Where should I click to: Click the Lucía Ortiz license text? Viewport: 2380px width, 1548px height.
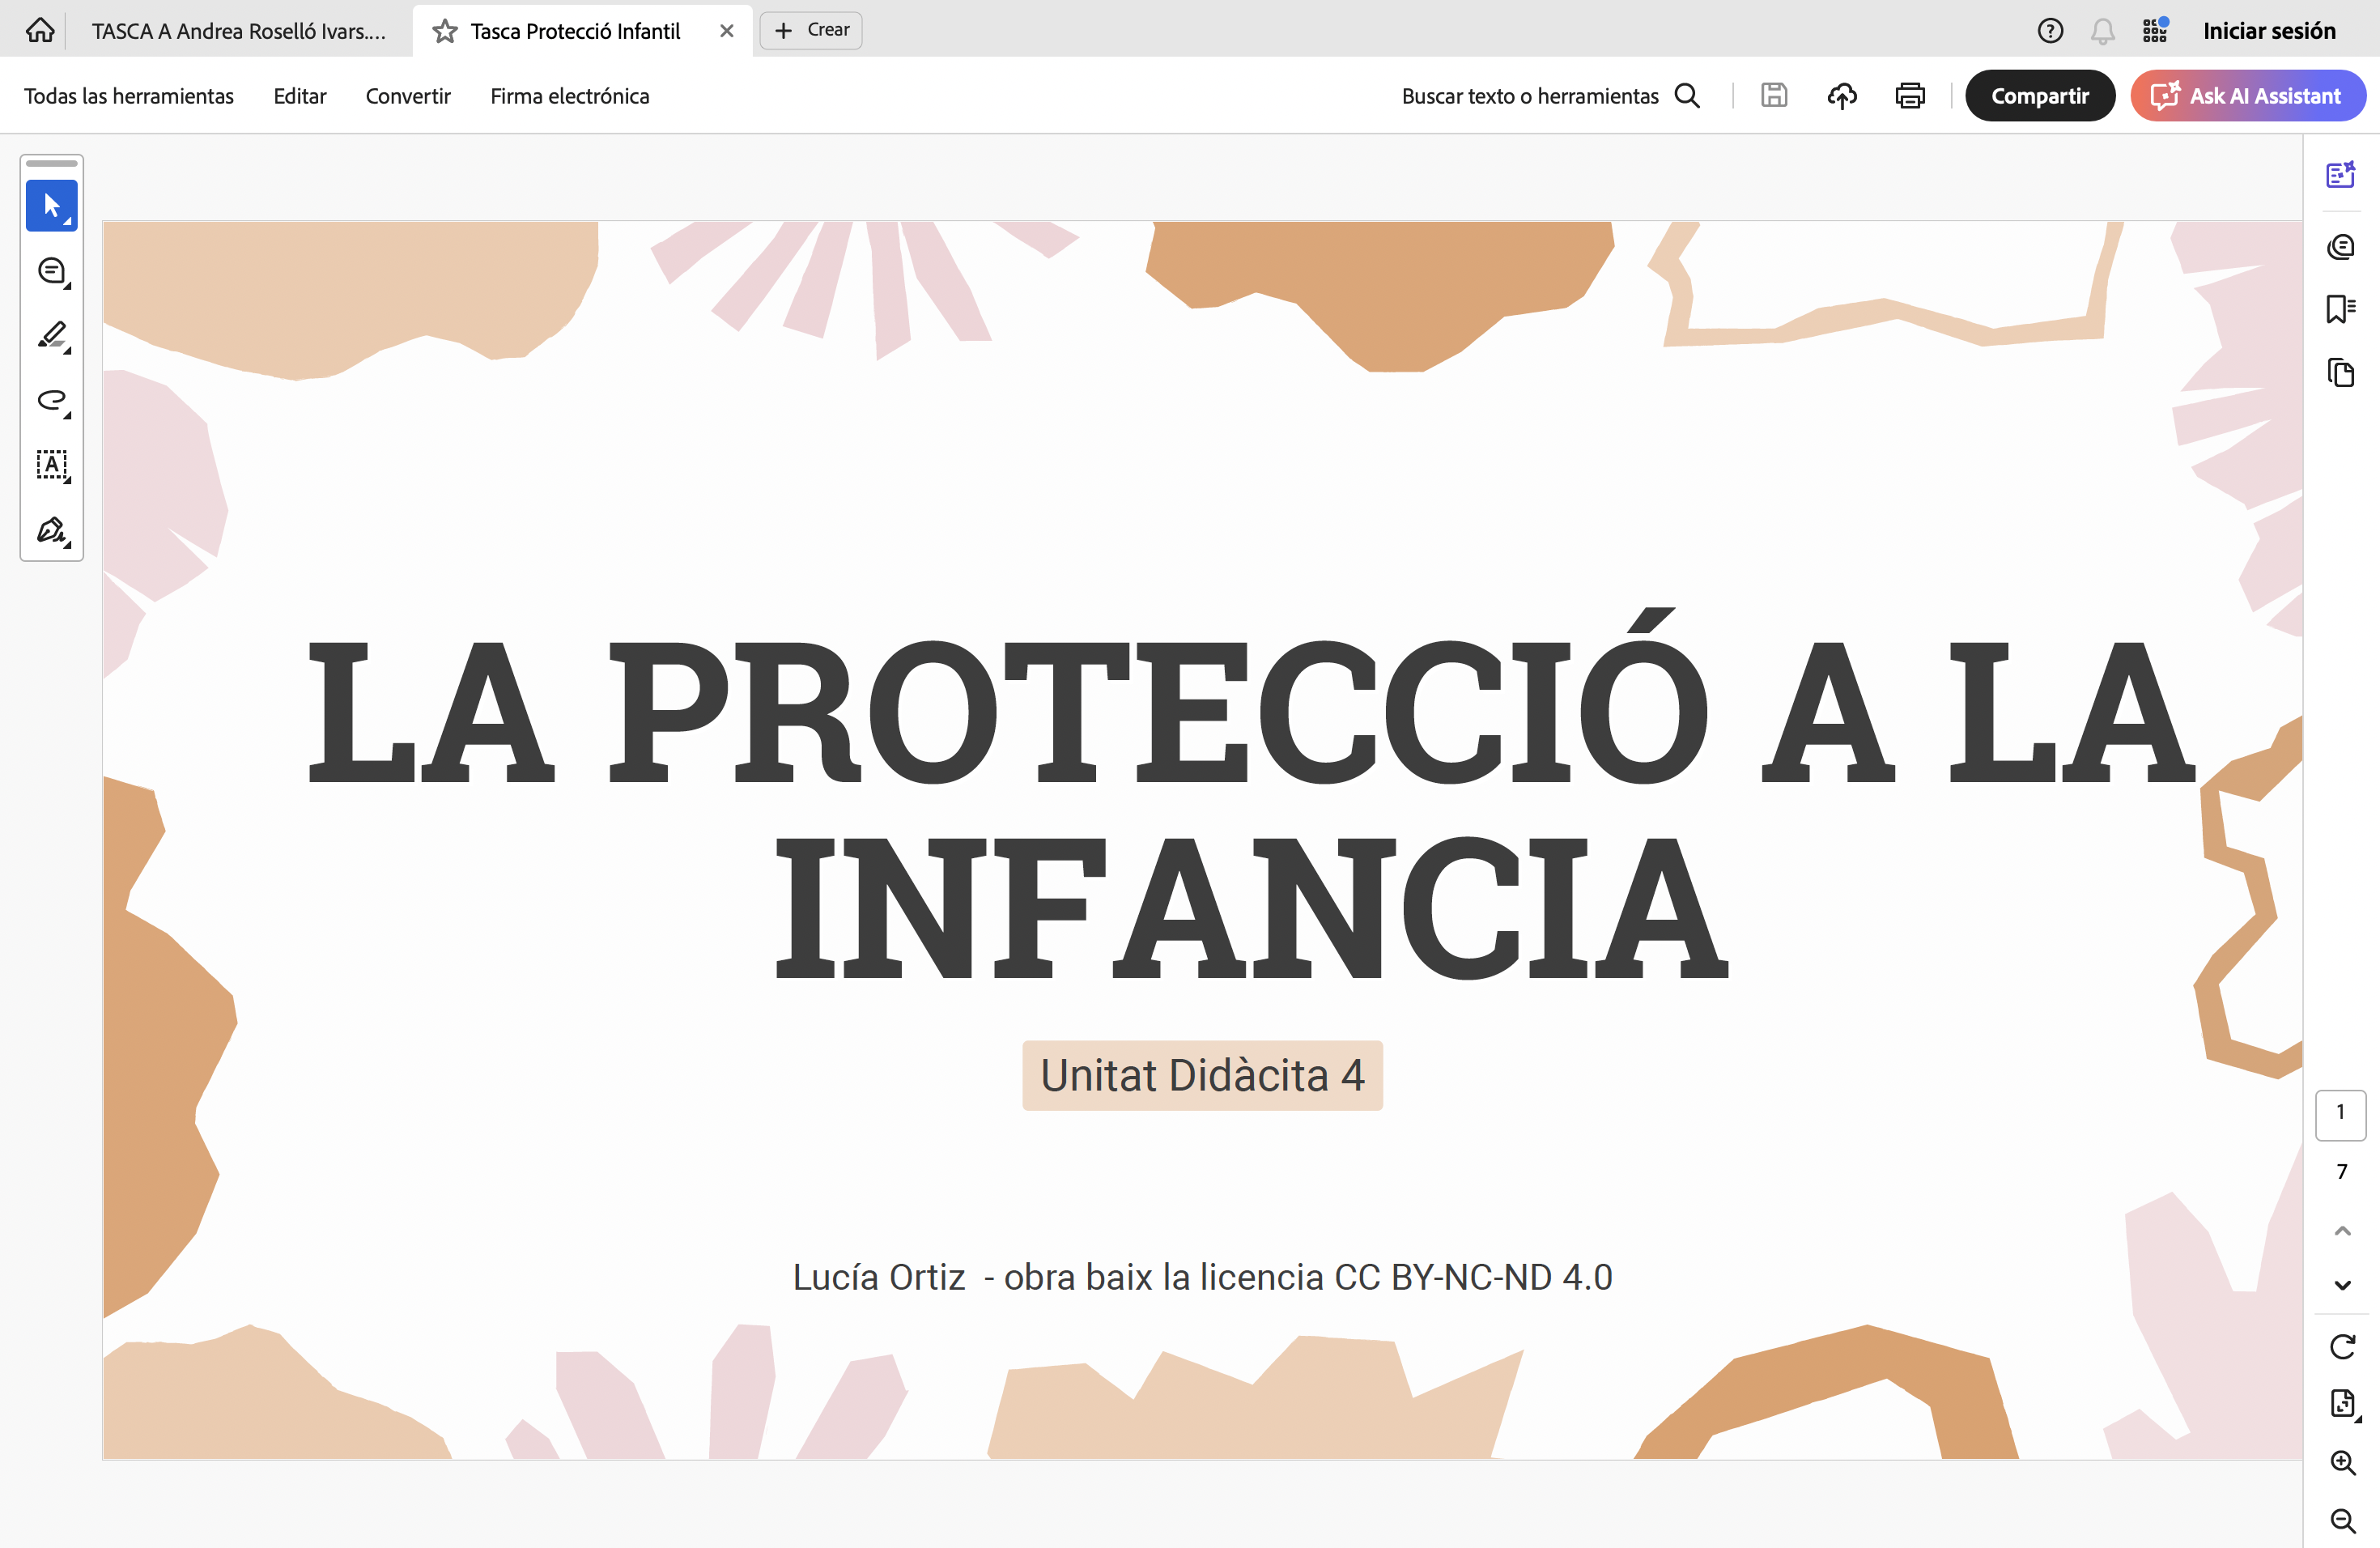pos(1202,1277)
